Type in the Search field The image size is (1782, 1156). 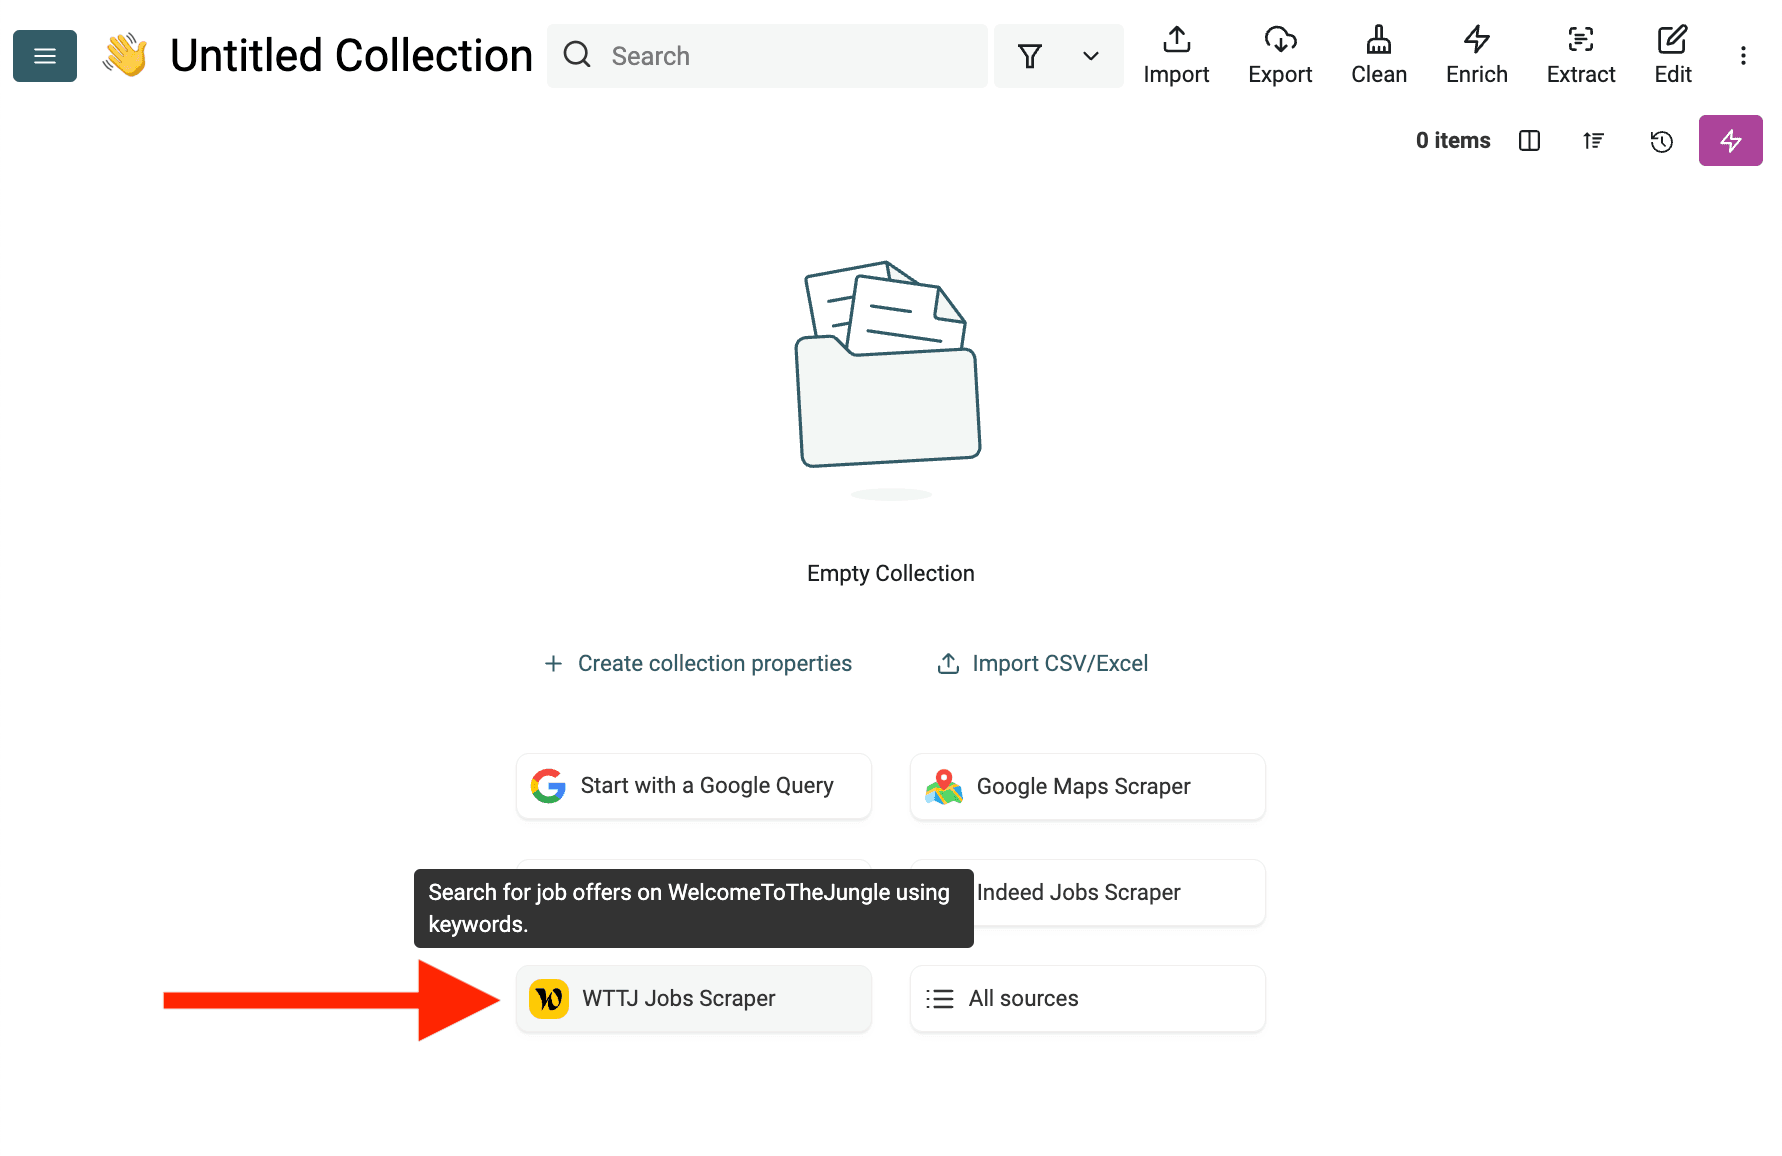780,56
